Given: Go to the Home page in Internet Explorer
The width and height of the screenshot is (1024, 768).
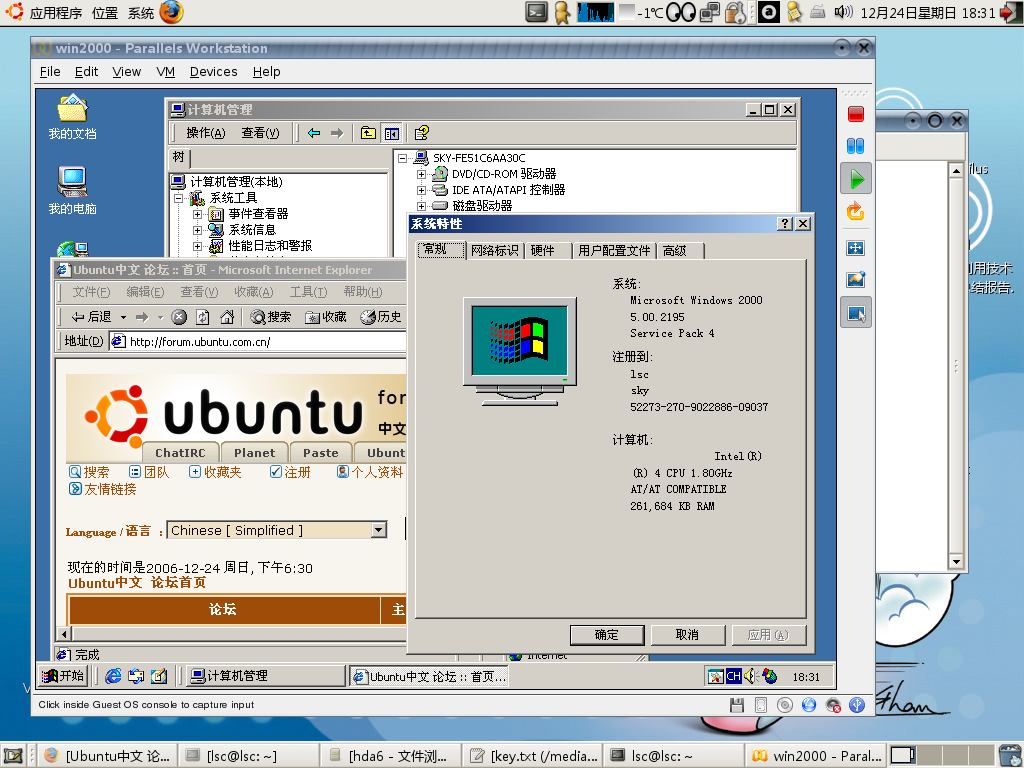Looking at the screenshot, I should pos(227,317).
